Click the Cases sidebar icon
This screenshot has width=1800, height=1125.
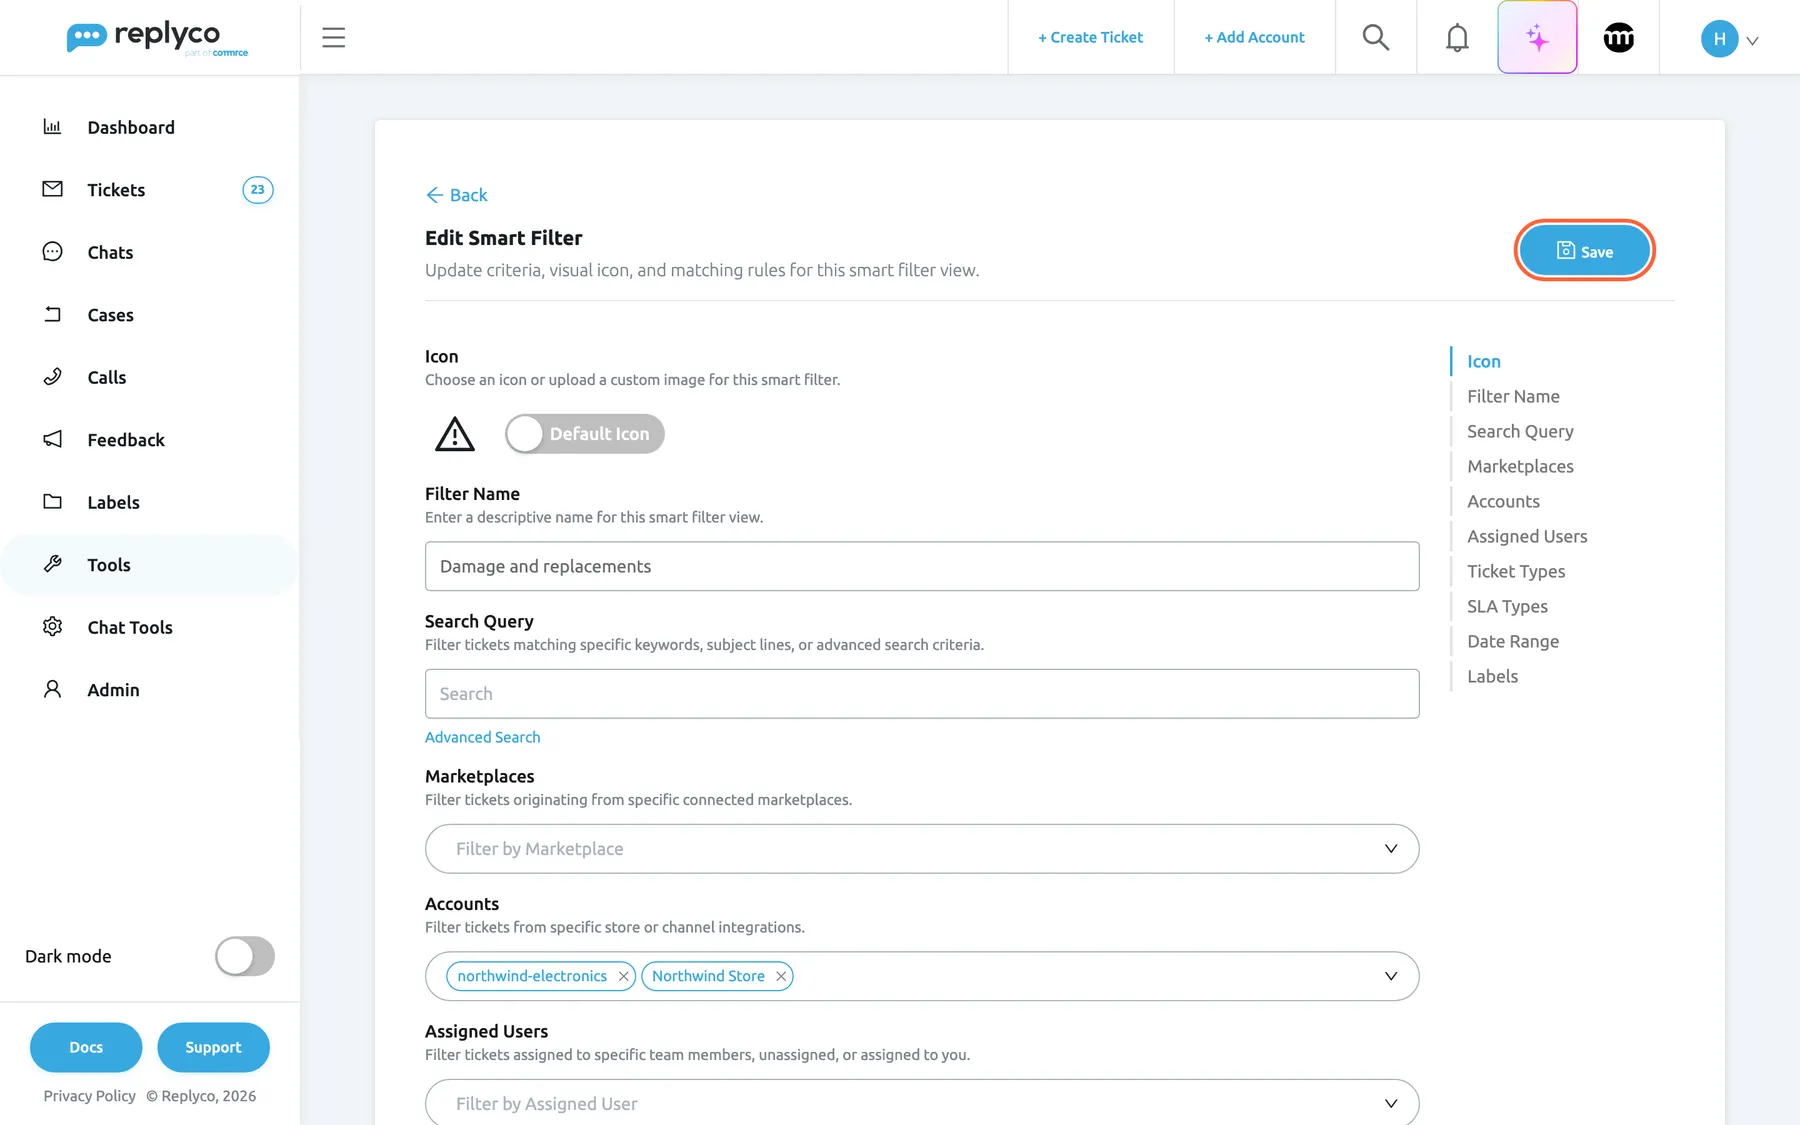(52, 314)
